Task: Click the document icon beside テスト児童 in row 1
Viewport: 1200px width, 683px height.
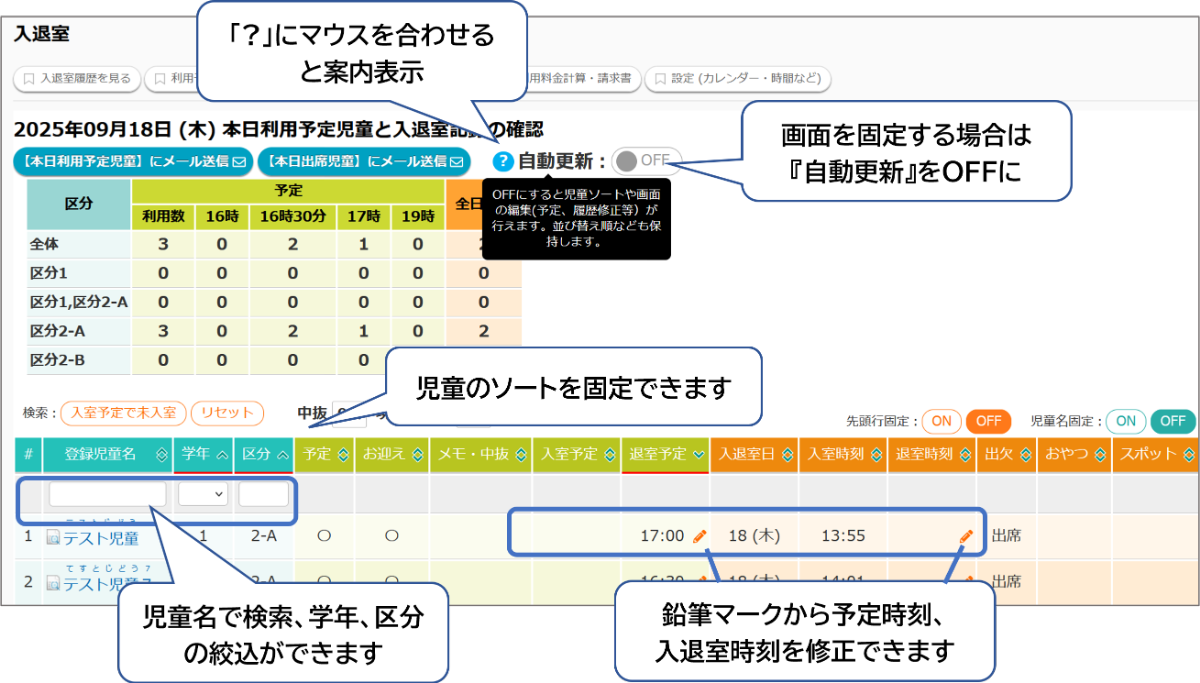Action: pos(53,538)
